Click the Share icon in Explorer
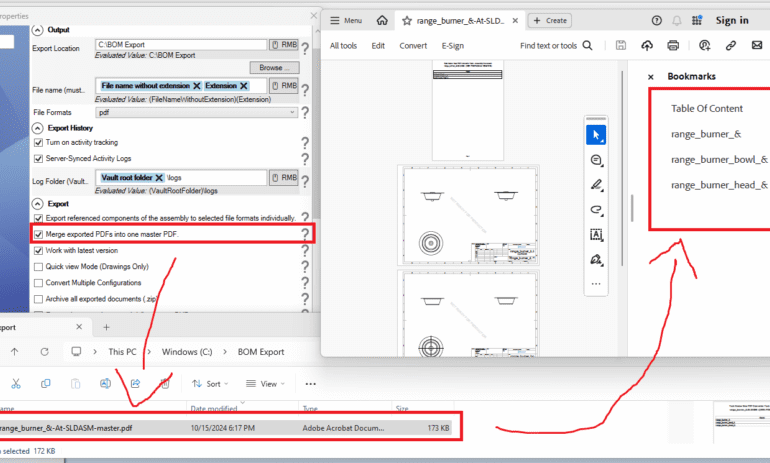The width and height of the screenshot is (770, 463). tap(135, 383)
